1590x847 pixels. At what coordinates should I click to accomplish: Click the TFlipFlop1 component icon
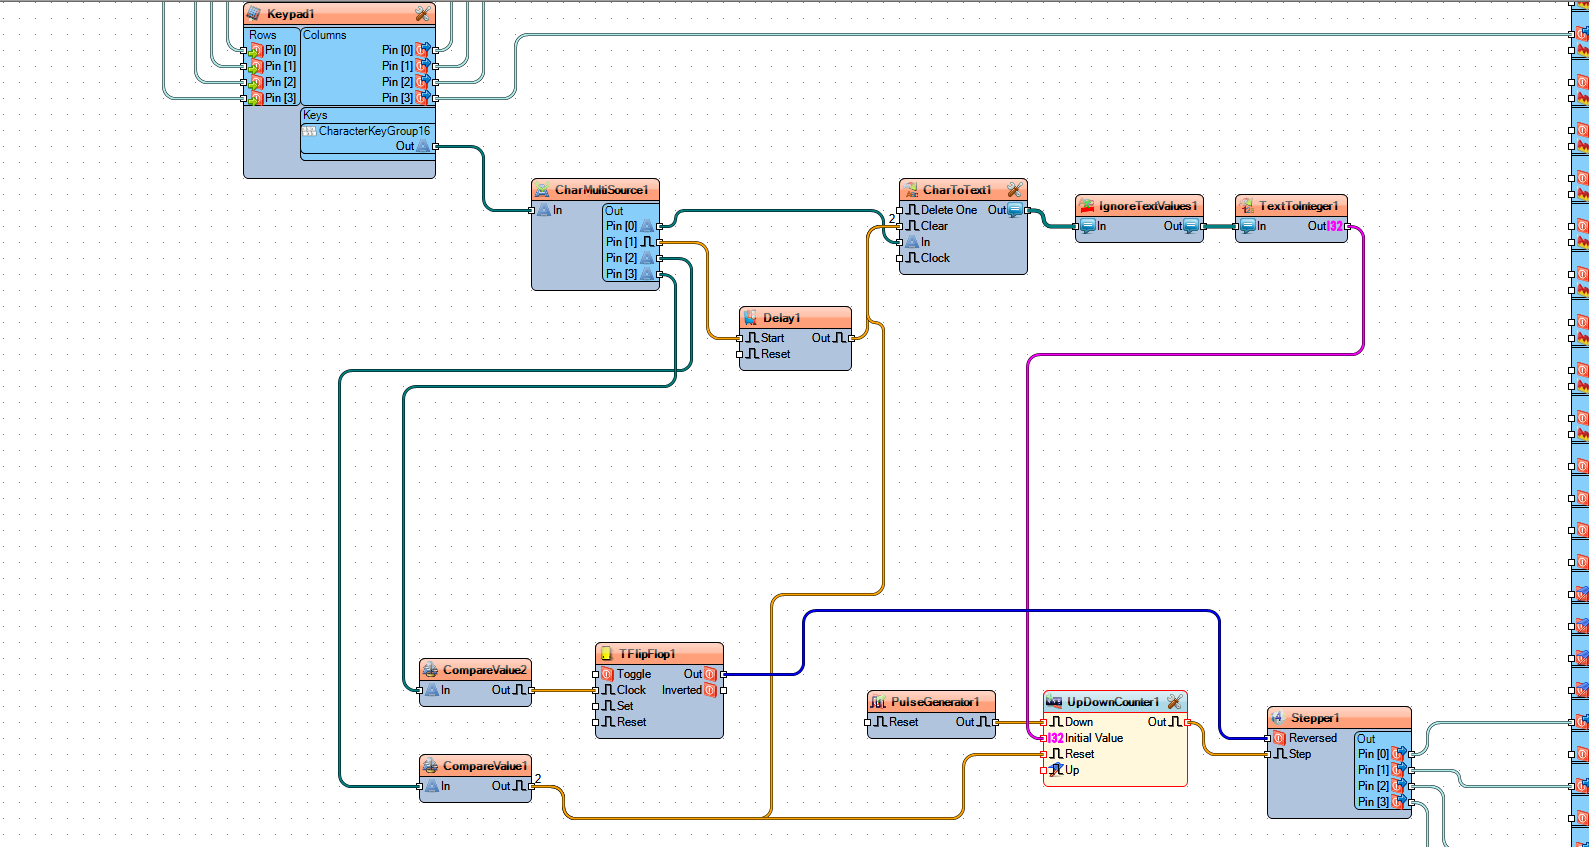pos(606,654)
